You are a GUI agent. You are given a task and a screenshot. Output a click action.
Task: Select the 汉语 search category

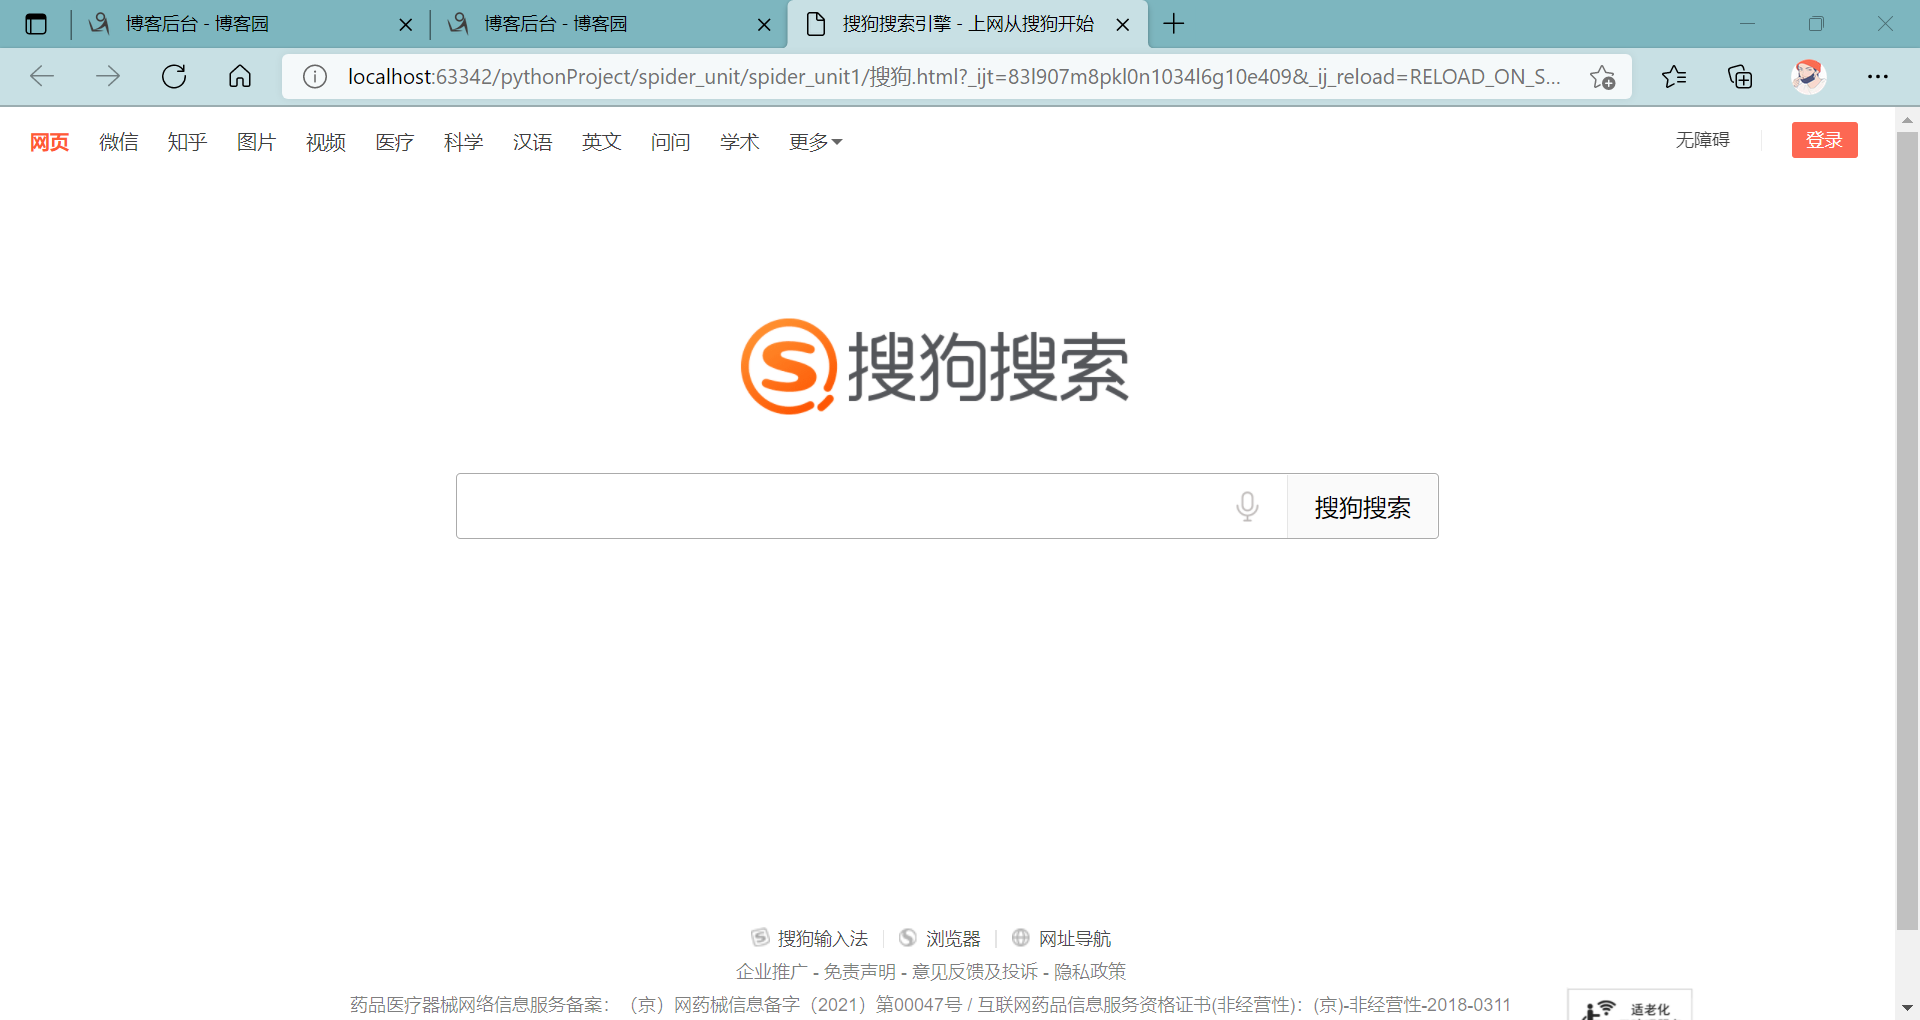click(532, 142)
